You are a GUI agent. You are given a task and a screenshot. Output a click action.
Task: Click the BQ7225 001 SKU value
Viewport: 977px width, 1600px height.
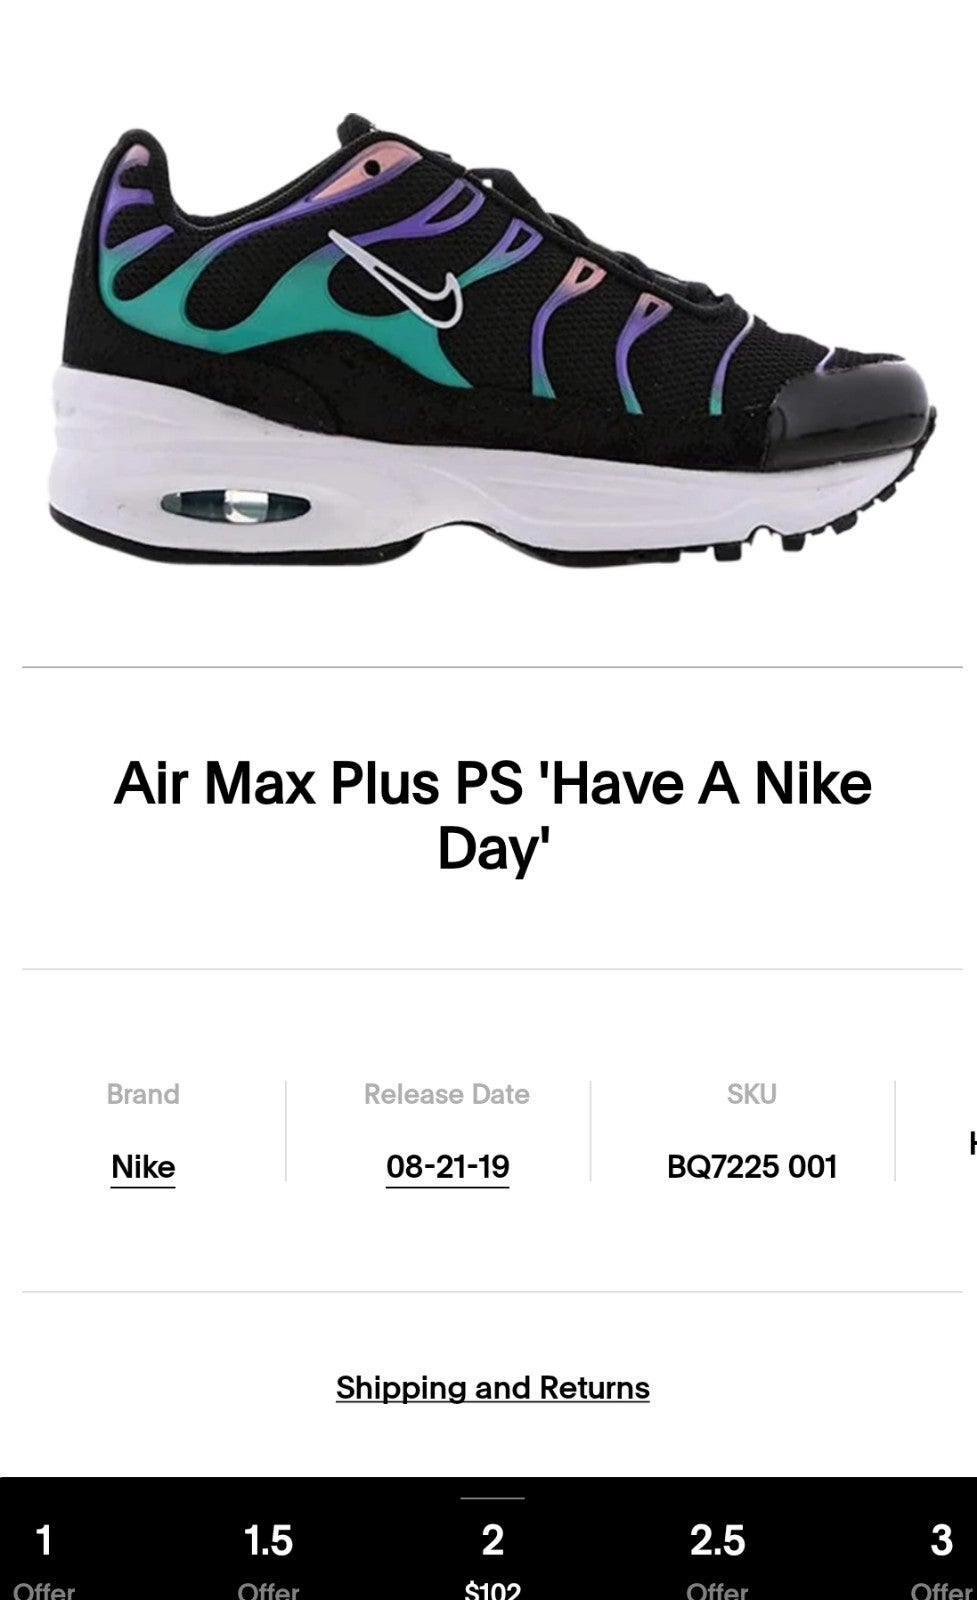751,1167
